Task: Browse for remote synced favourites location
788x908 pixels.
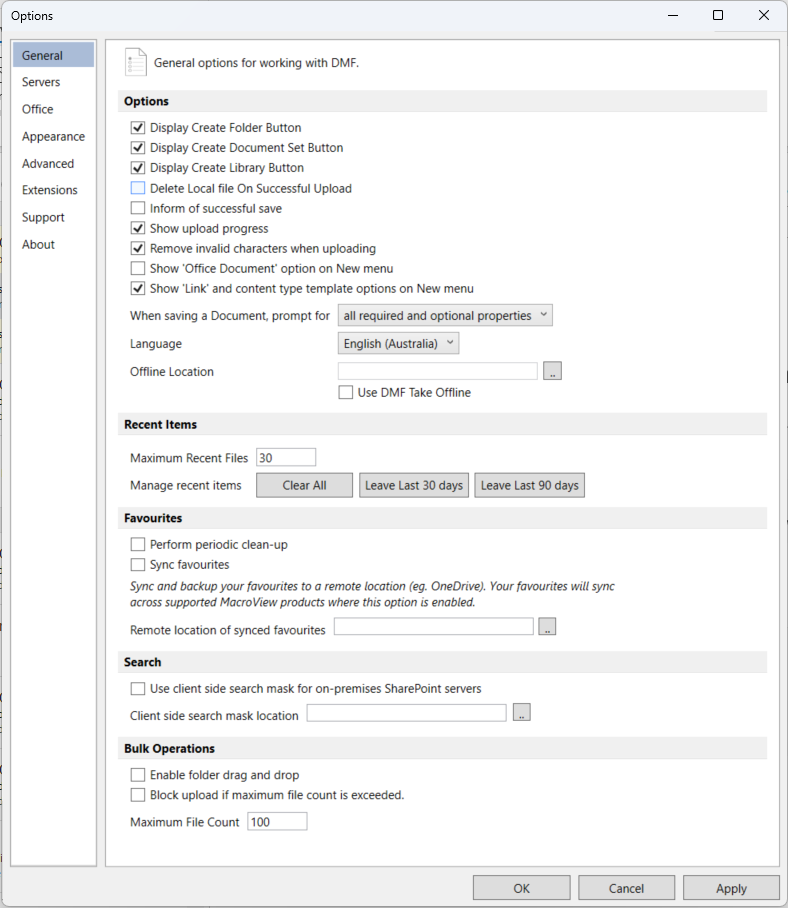Action: point(547,626)
